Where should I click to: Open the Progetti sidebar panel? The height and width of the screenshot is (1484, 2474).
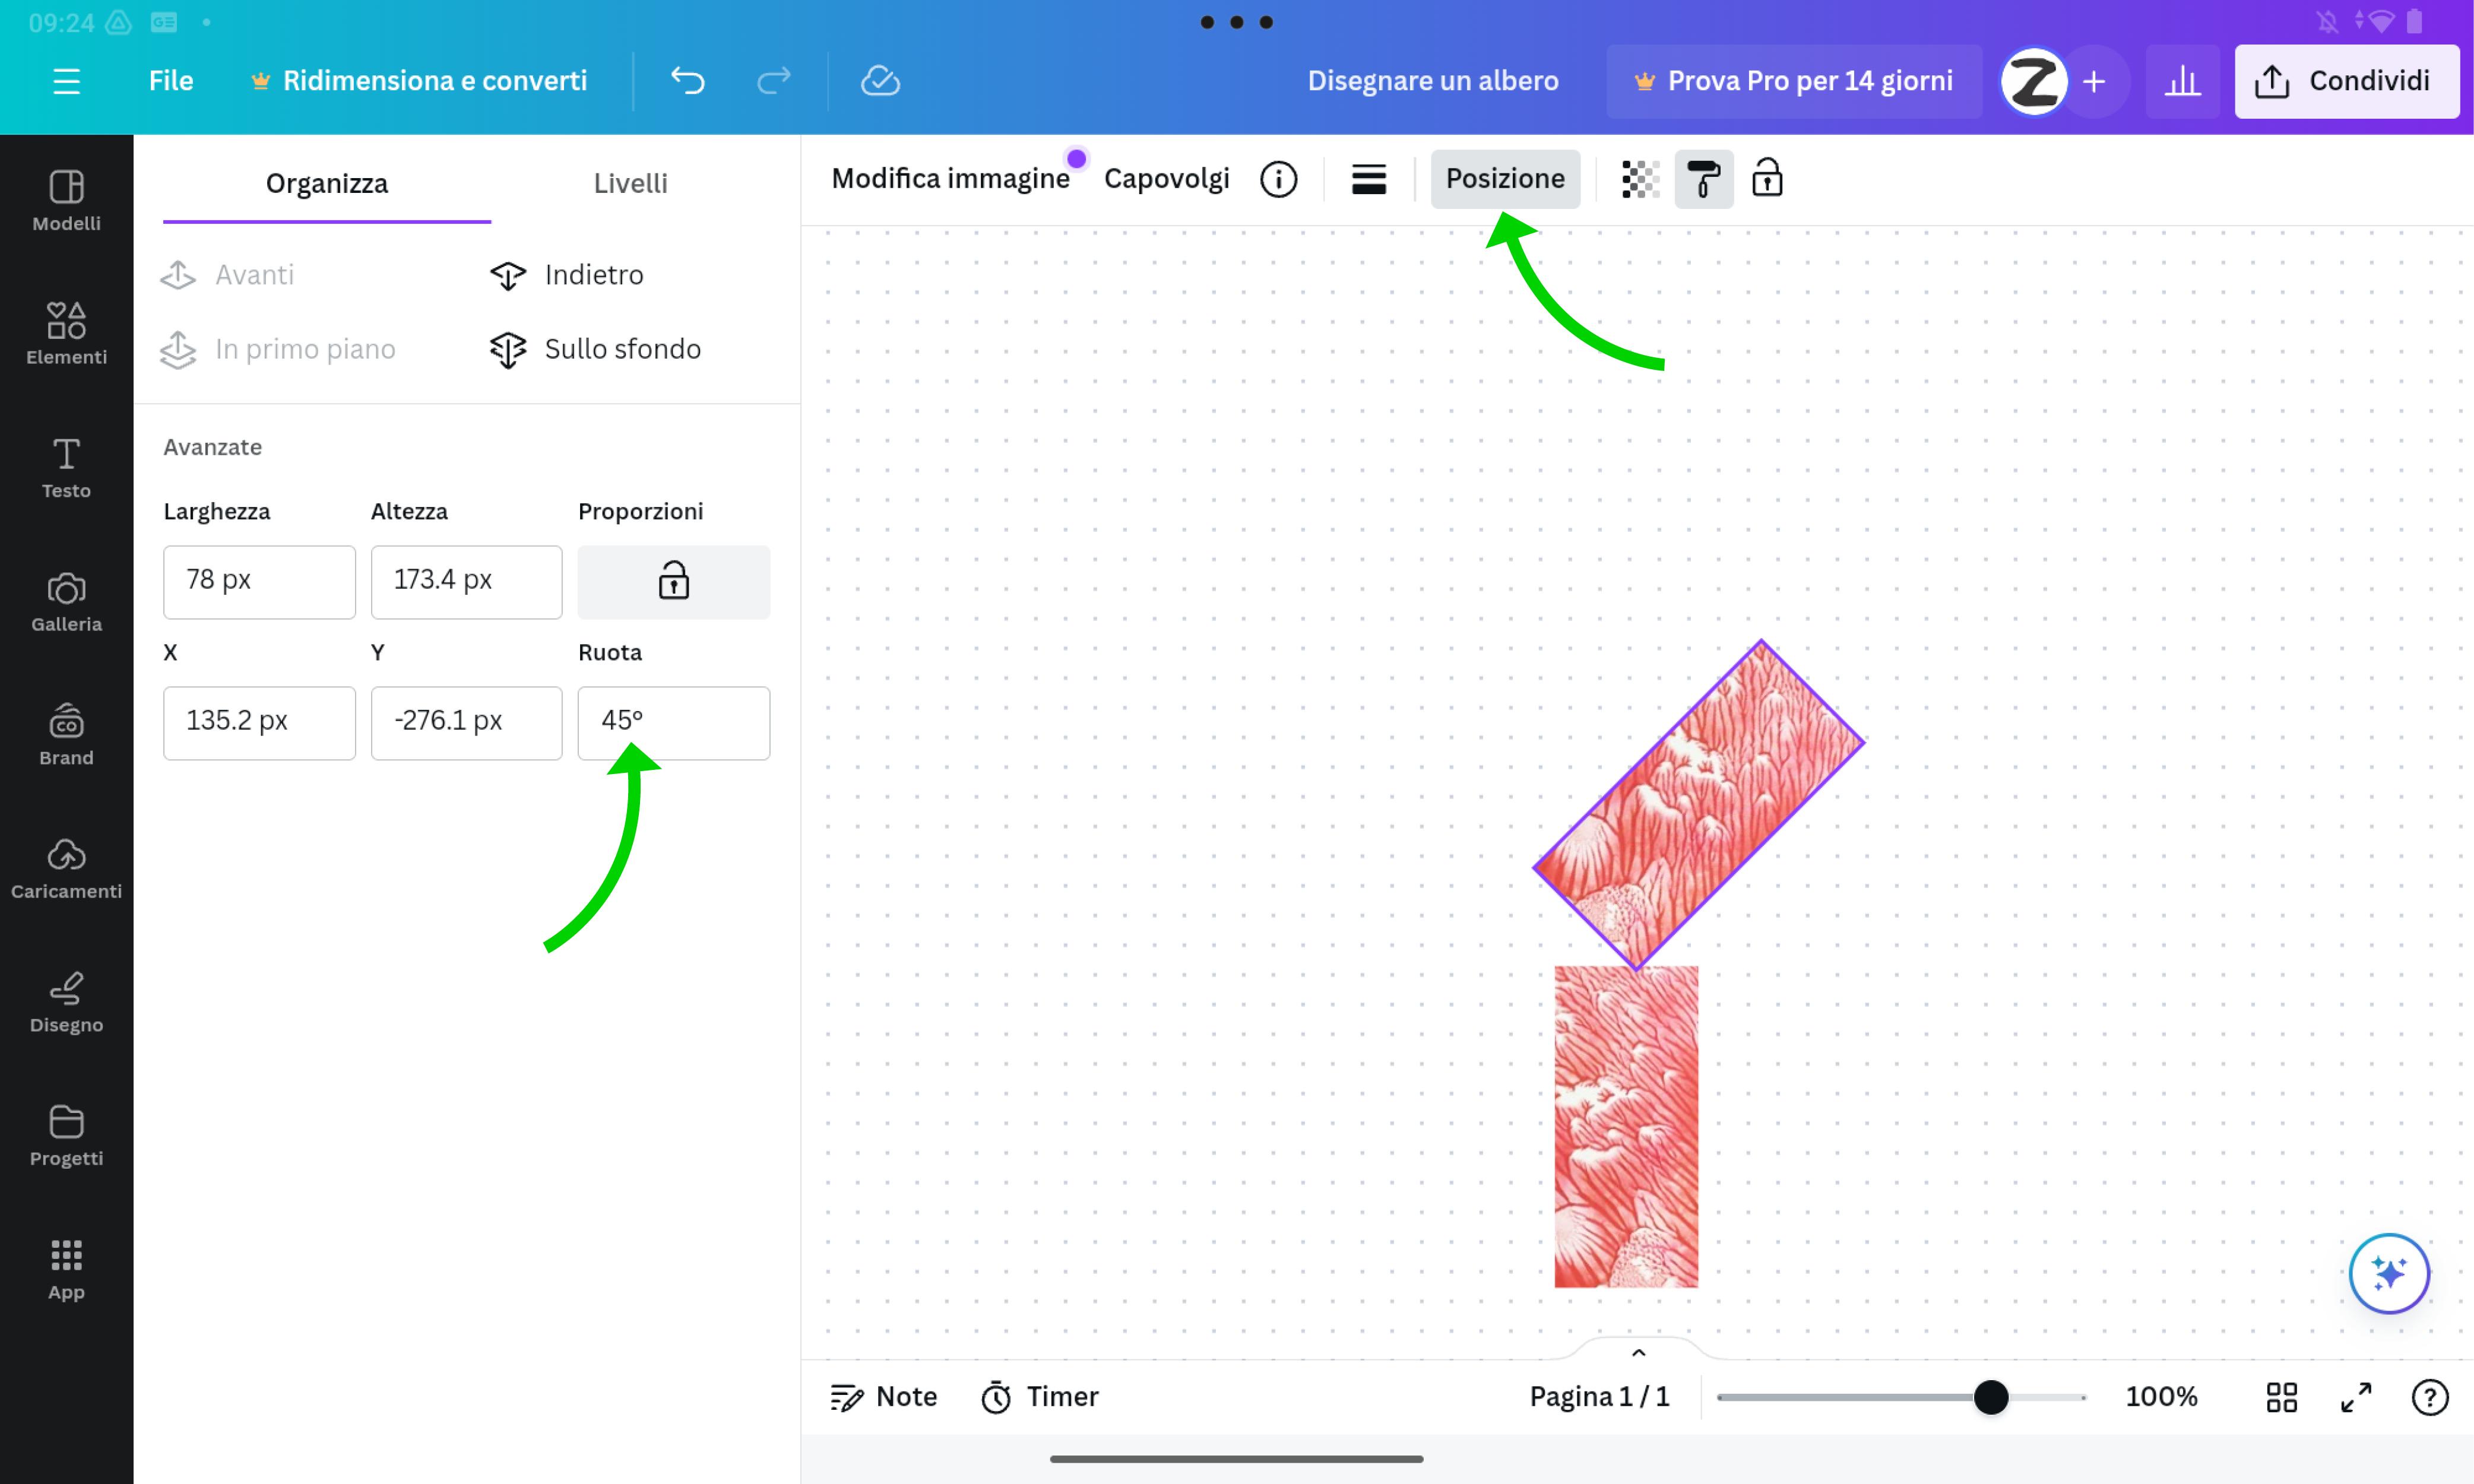(66, 1135)
